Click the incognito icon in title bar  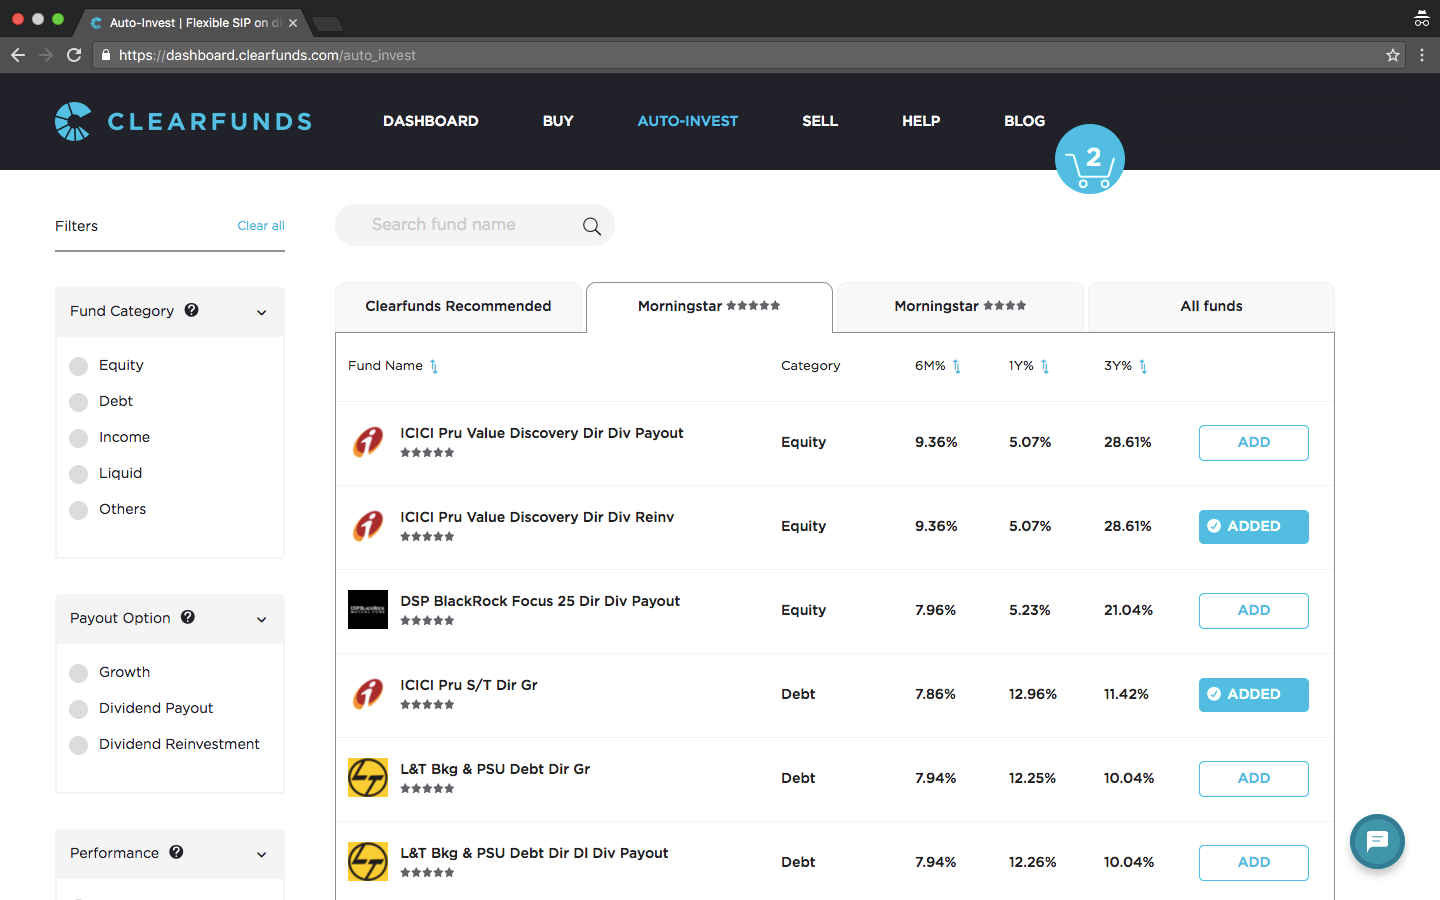(x=1421, y=18)
